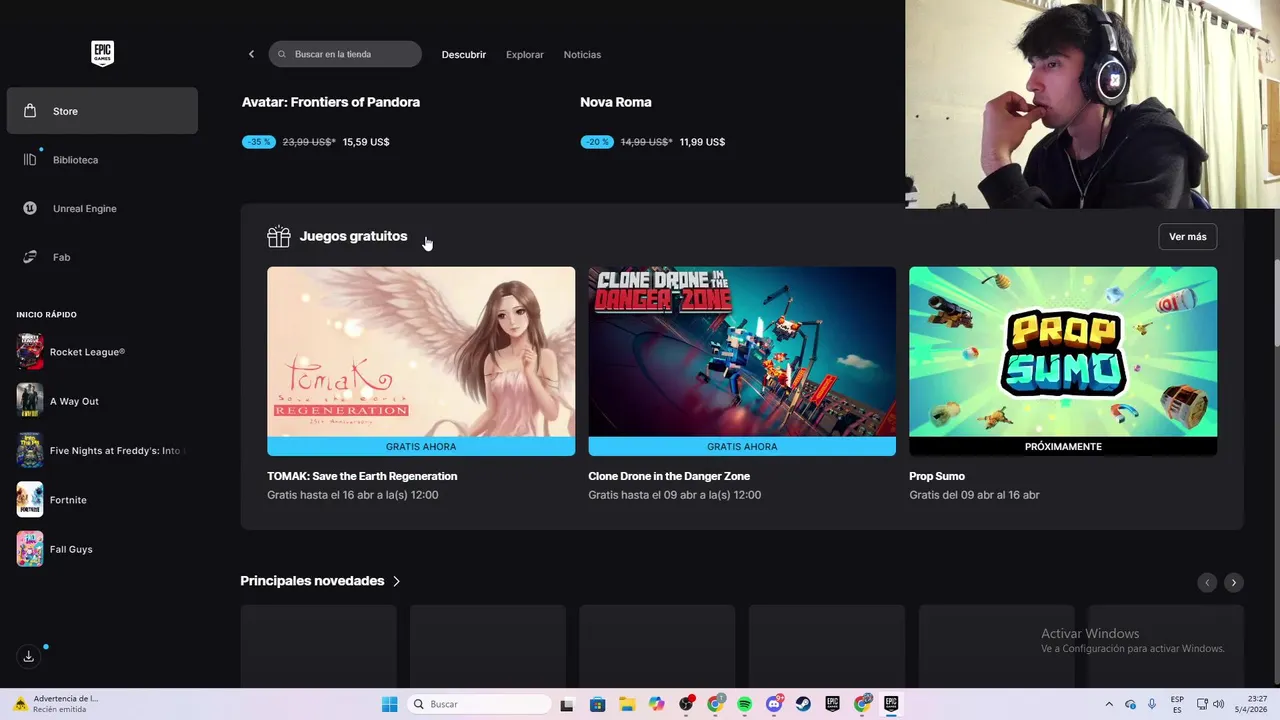
Task: Open the downloads icon at sidebar bottom
Action: point(29,657)
